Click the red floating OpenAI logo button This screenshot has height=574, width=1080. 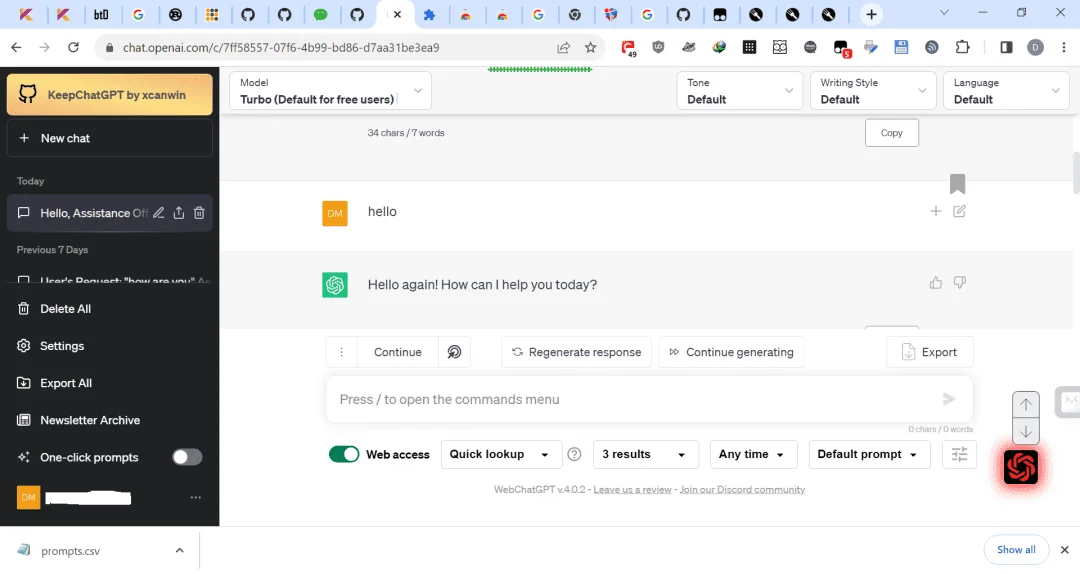[1021, 467]
